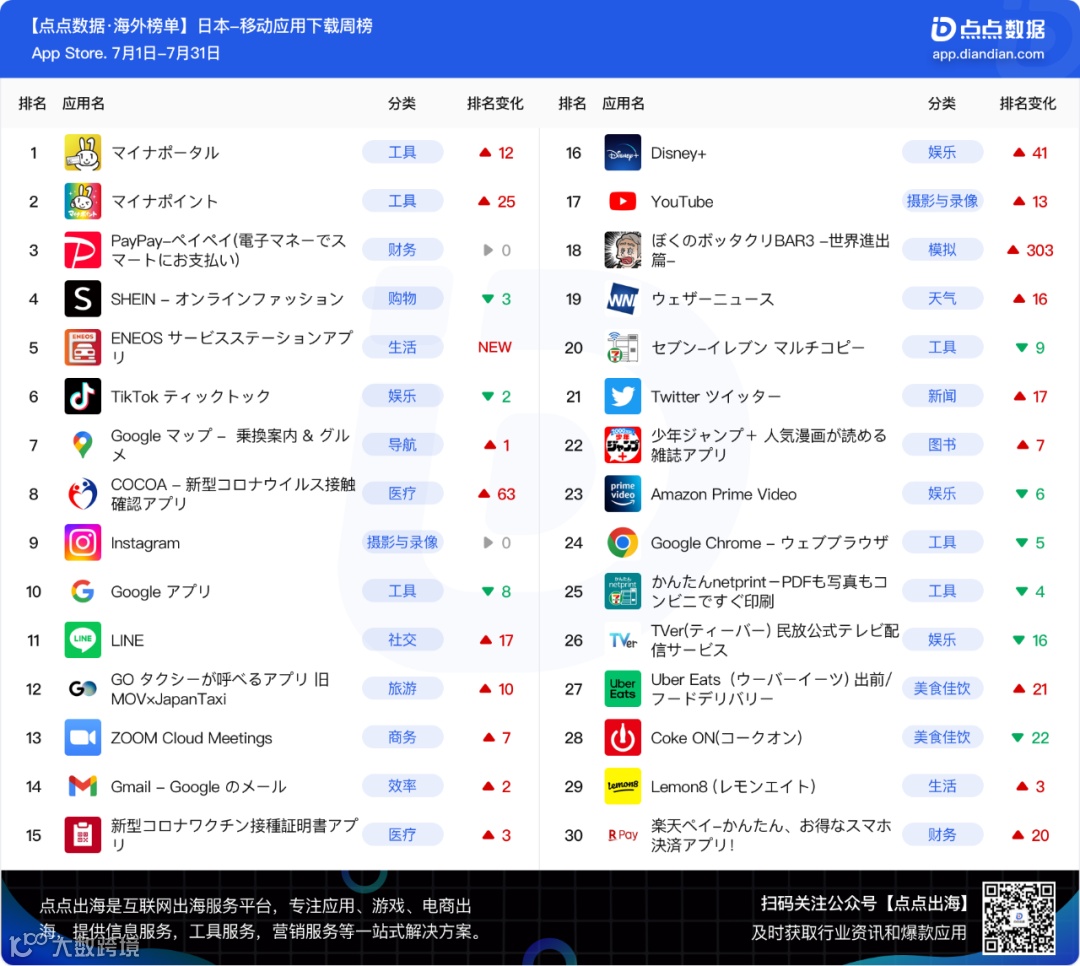Select the 社交 tag for LINE
Viewport: 1080px width, 966px height.
[402, 639]
